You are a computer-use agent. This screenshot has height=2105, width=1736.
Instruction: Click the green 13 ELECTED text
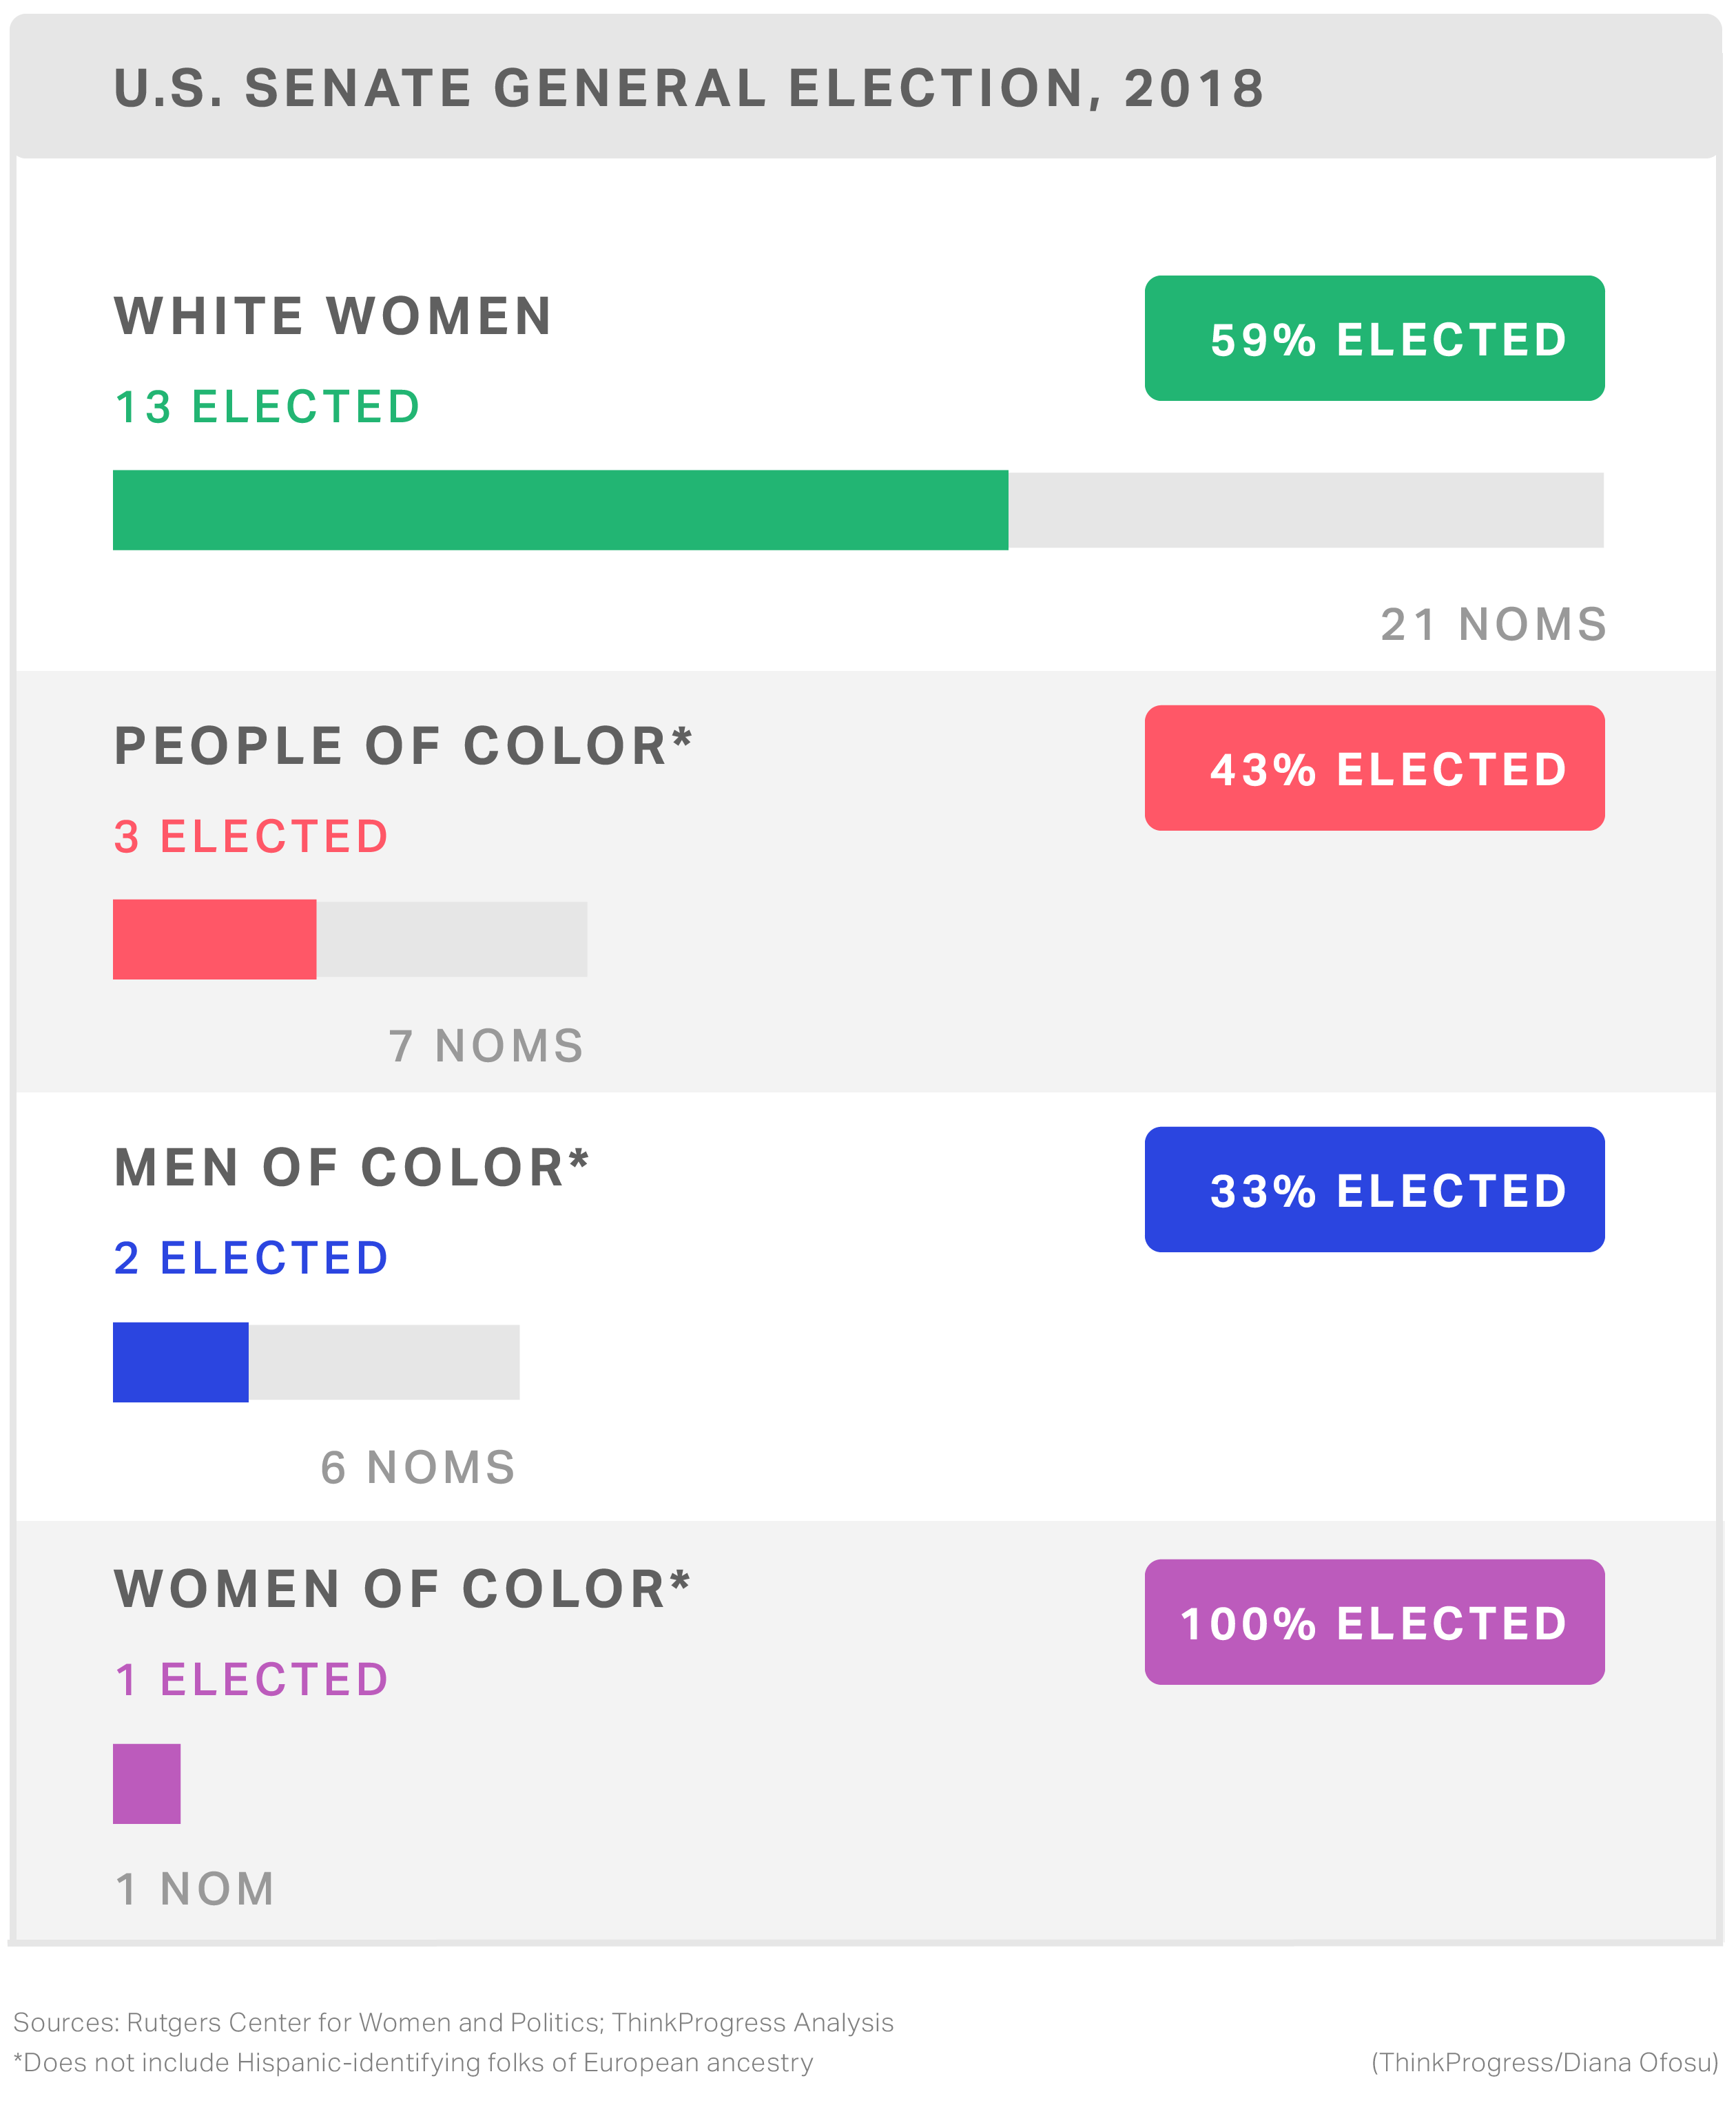[x=267, y=407]
